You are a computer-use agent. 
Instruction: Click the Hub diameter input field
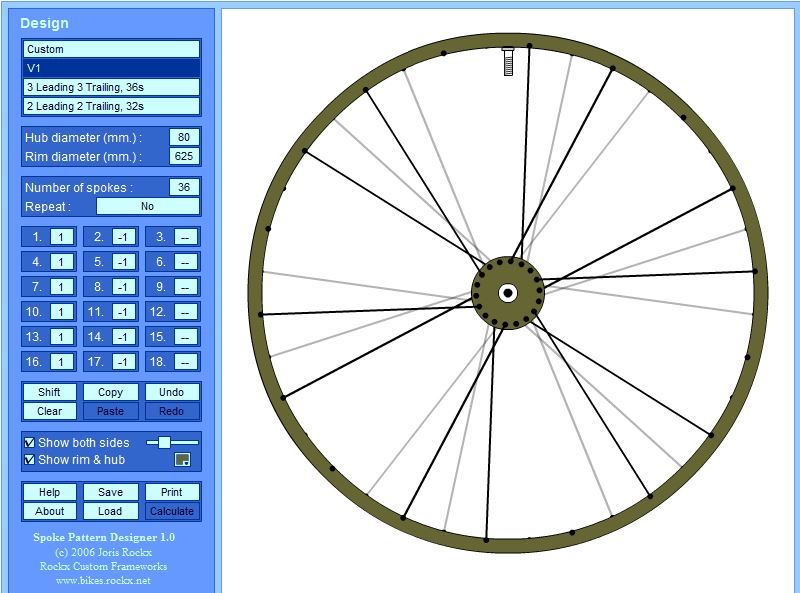coord(184,137)
